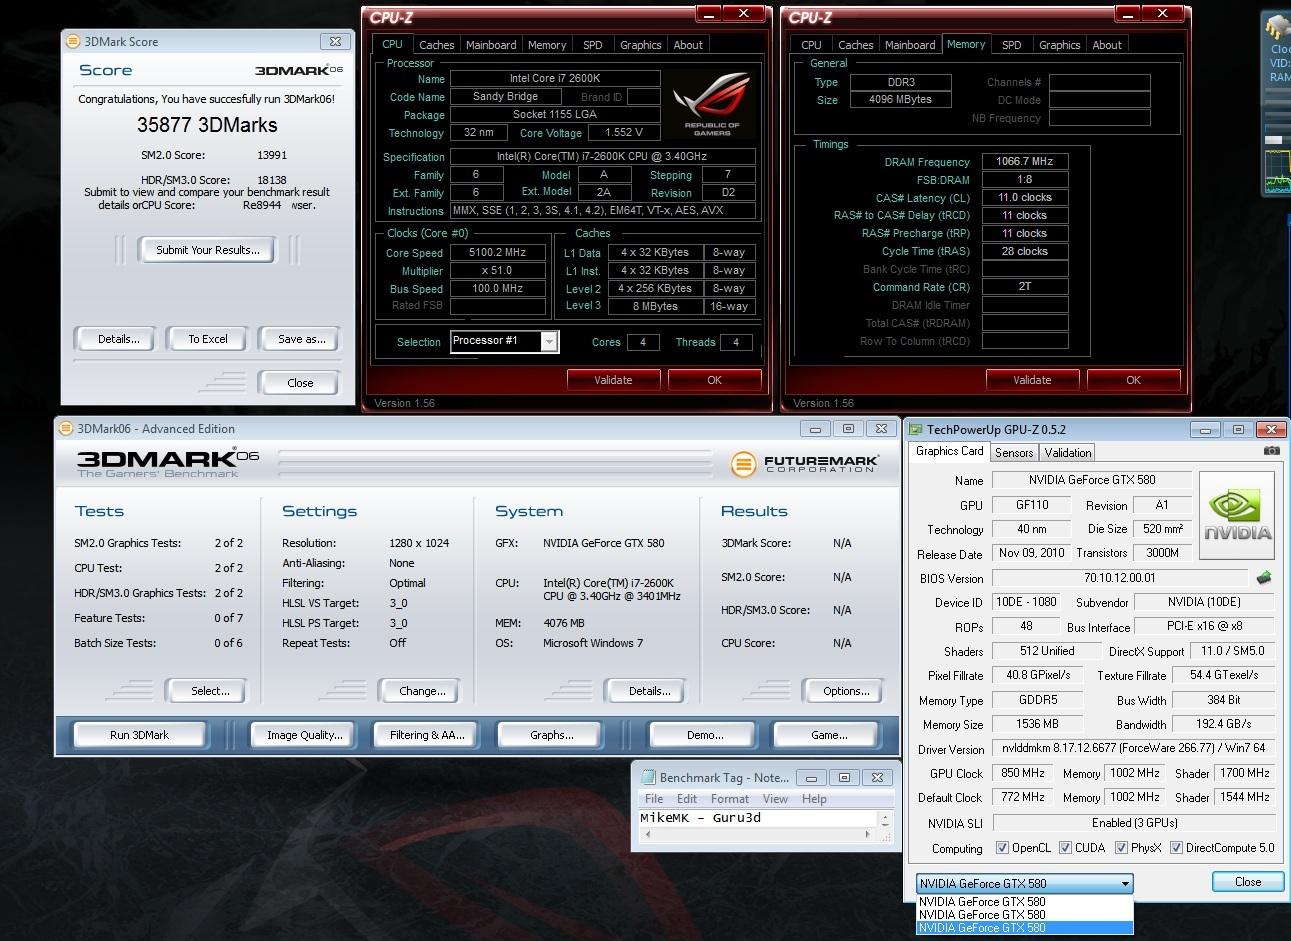Viewport: 1291px width, 941px height.
Task: Click the Demo button
Action: [x=705, y=735]
